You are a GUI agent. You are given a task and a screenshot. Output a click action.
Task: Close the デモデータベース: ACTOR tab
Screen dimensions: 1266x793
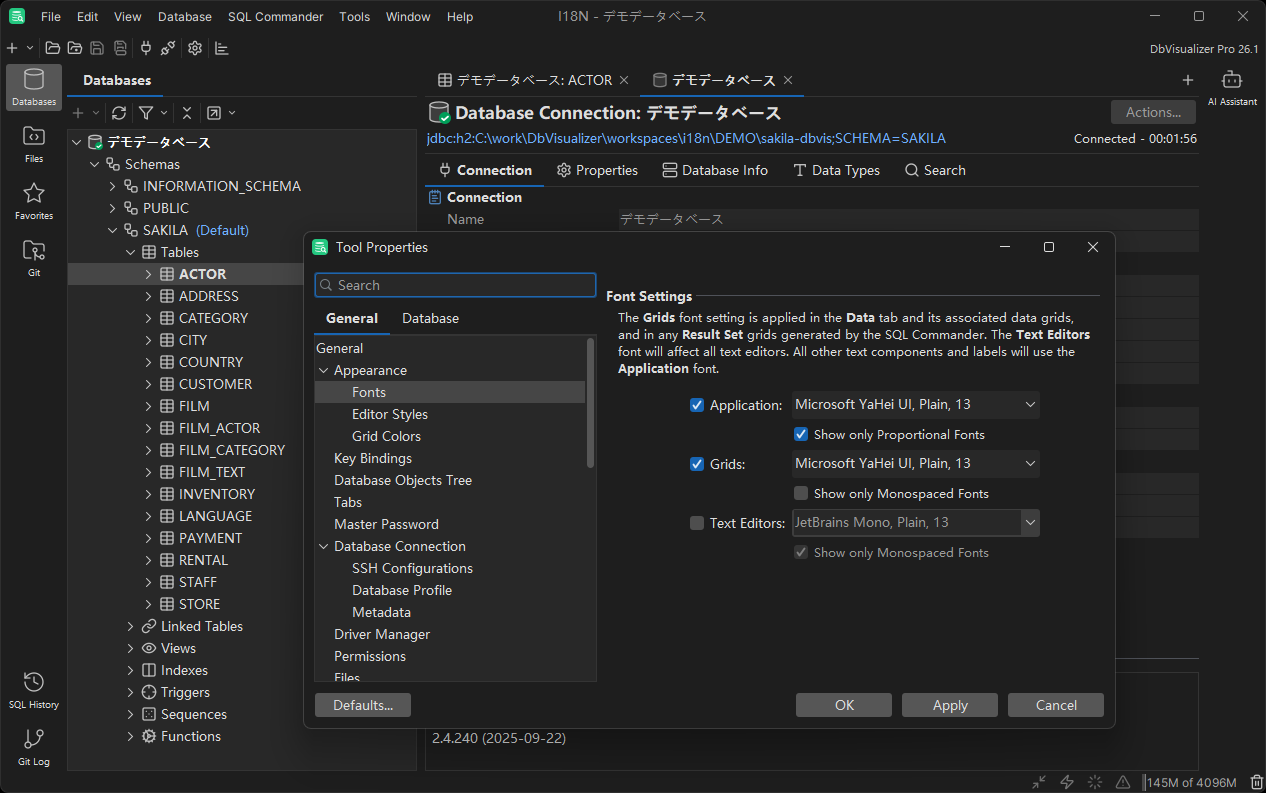coord(624,80)
